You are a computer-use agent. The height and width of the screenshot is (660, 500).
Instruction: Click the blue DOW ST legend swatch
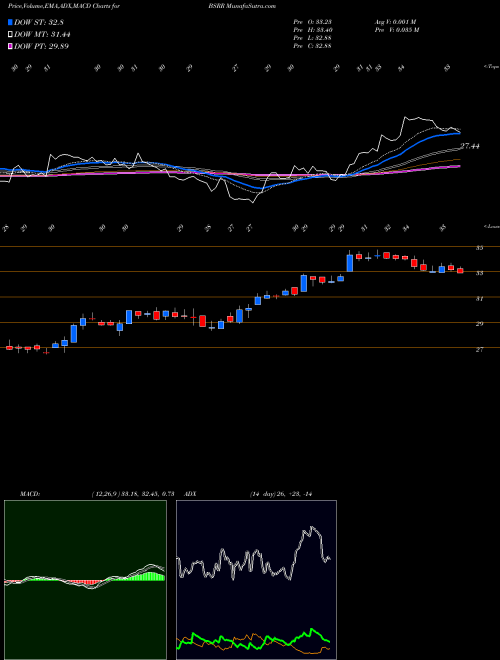pos(11,22)
